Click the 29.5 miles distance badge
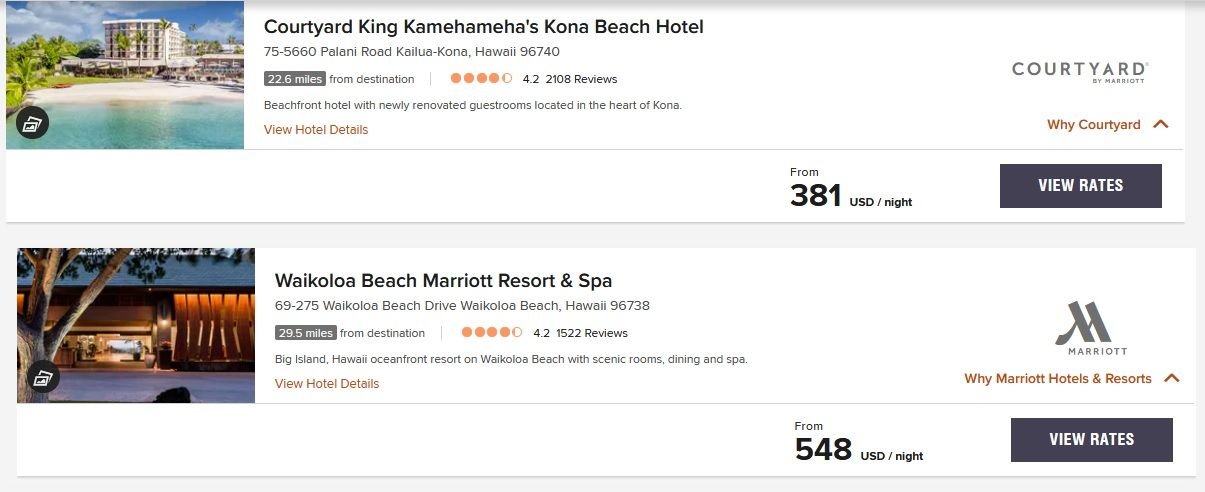 coord(305,333)
